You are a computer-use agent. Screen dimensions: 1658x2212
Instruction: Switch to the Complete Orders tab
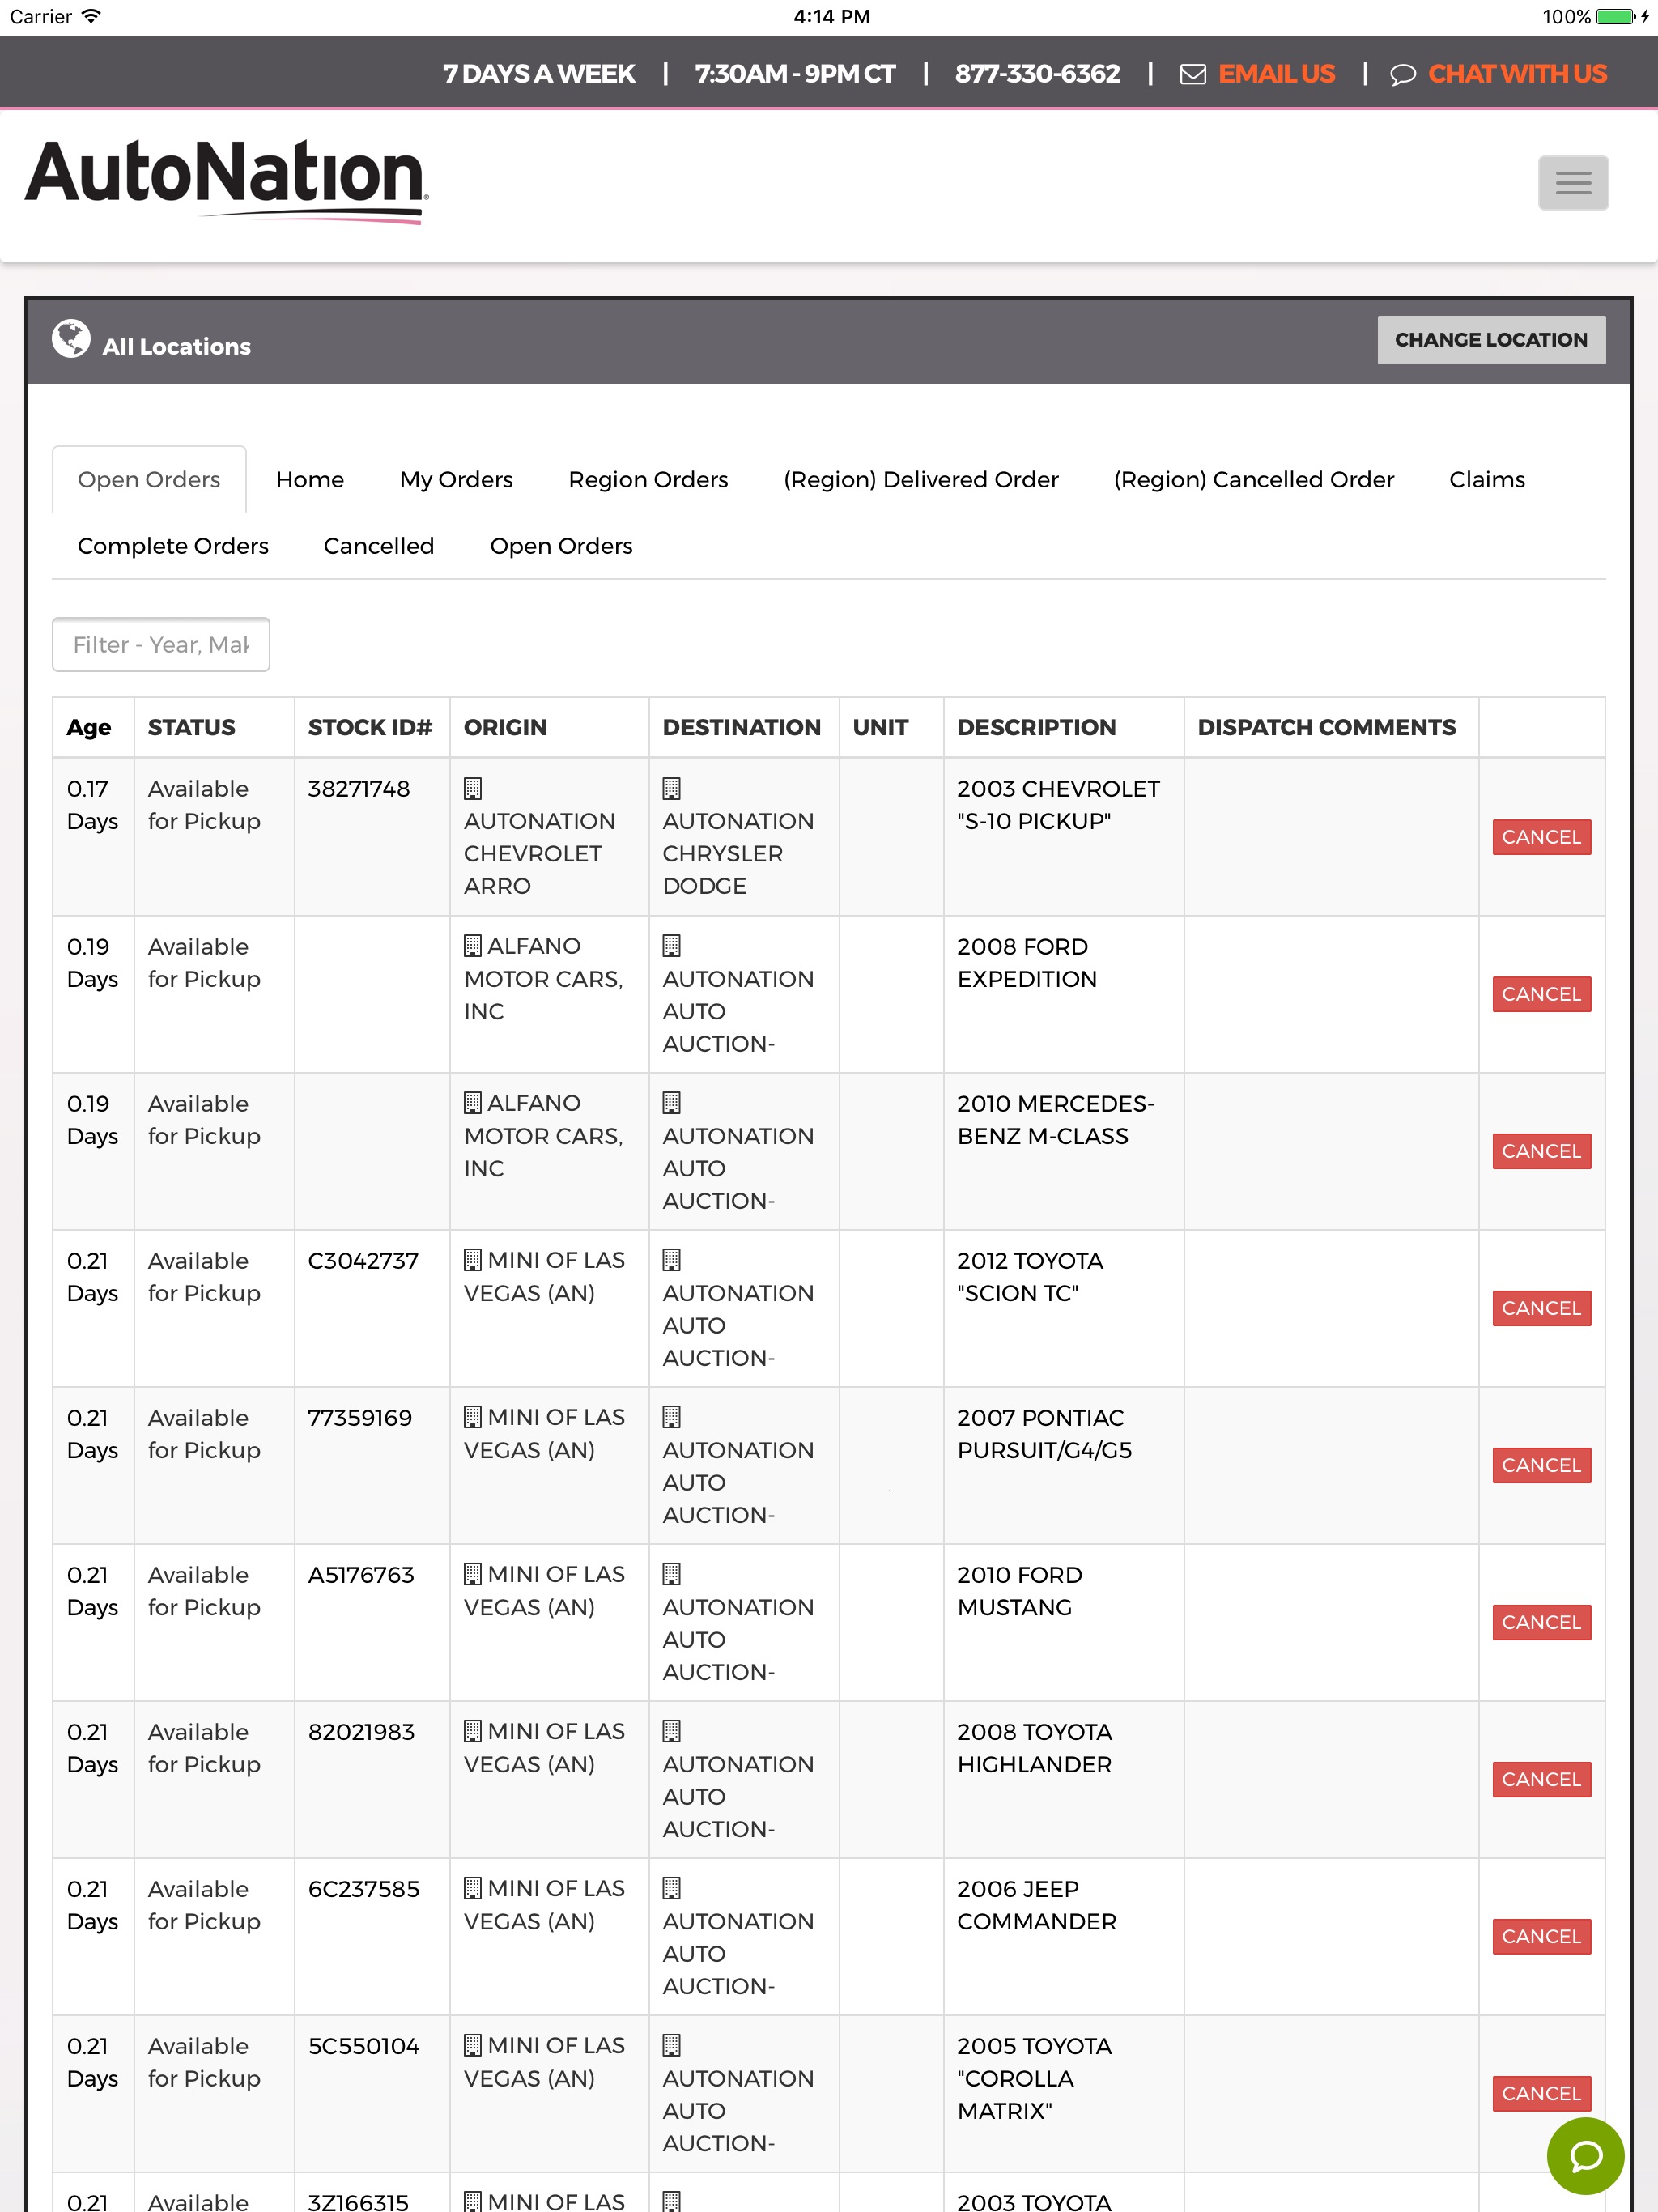pos(173,546)
